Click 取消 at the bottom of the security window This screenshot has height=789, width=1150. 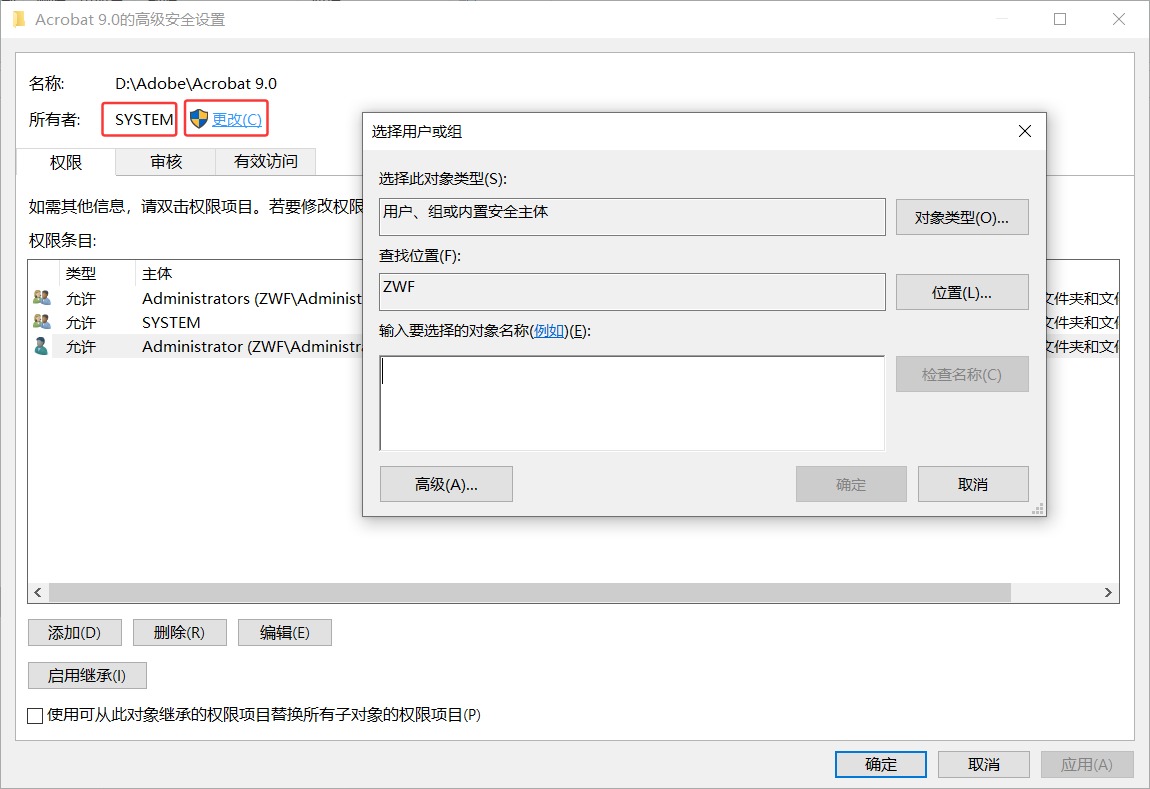click(984, 764)
